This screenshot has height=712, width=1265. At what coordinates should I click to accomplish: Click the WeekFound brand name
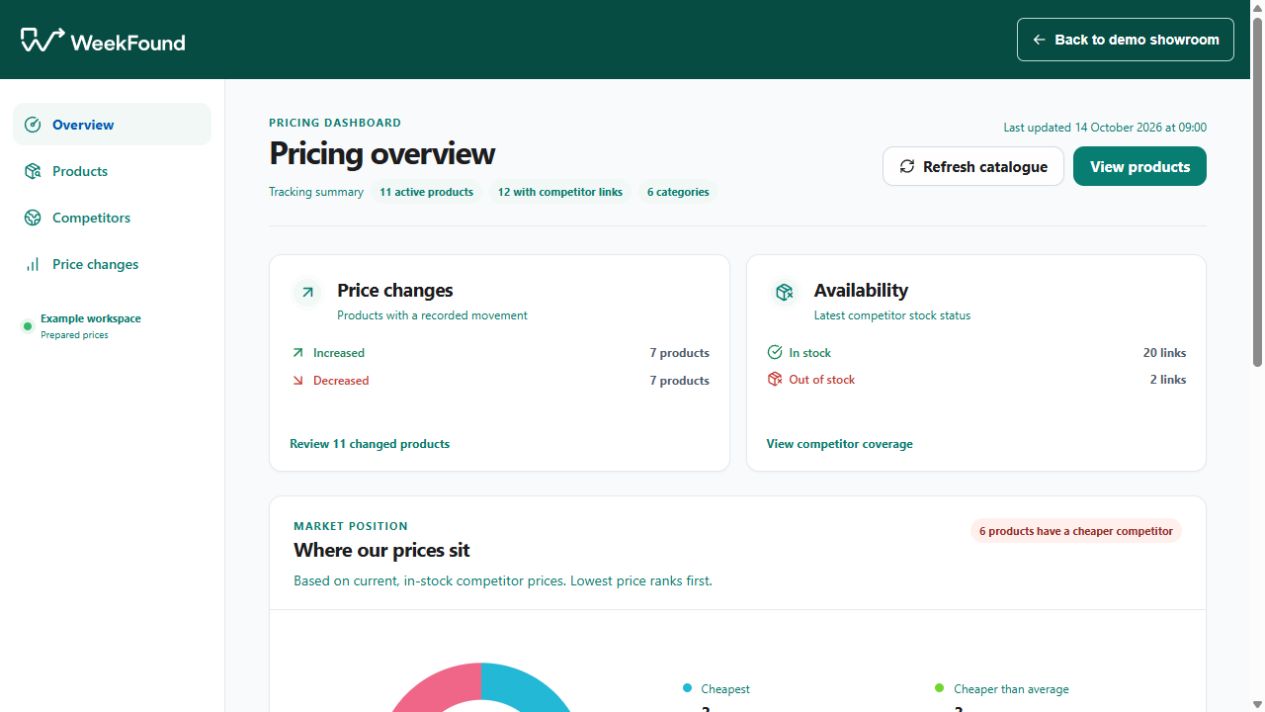pyautogui.click(x=128, y=42)
